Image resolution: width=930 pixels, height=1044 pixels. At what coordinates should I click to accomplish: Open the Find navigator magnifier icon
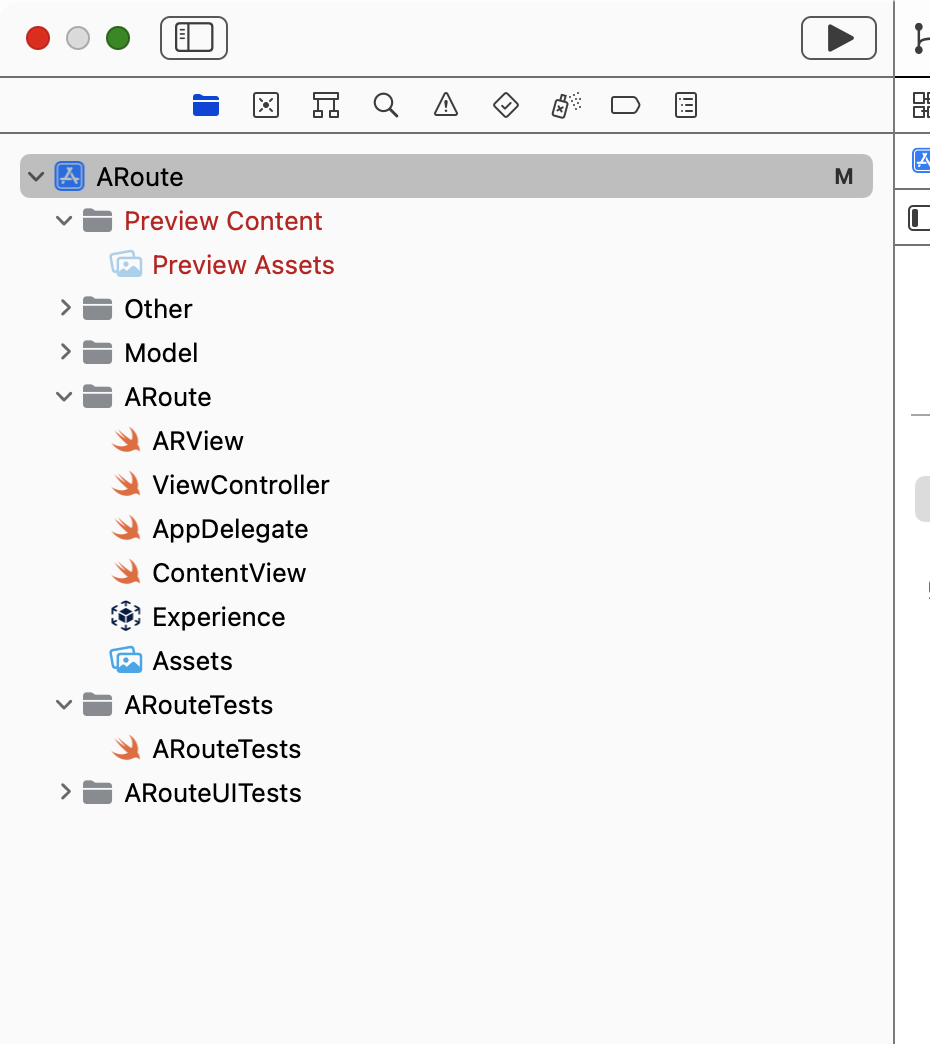click(x=385, y=105)
